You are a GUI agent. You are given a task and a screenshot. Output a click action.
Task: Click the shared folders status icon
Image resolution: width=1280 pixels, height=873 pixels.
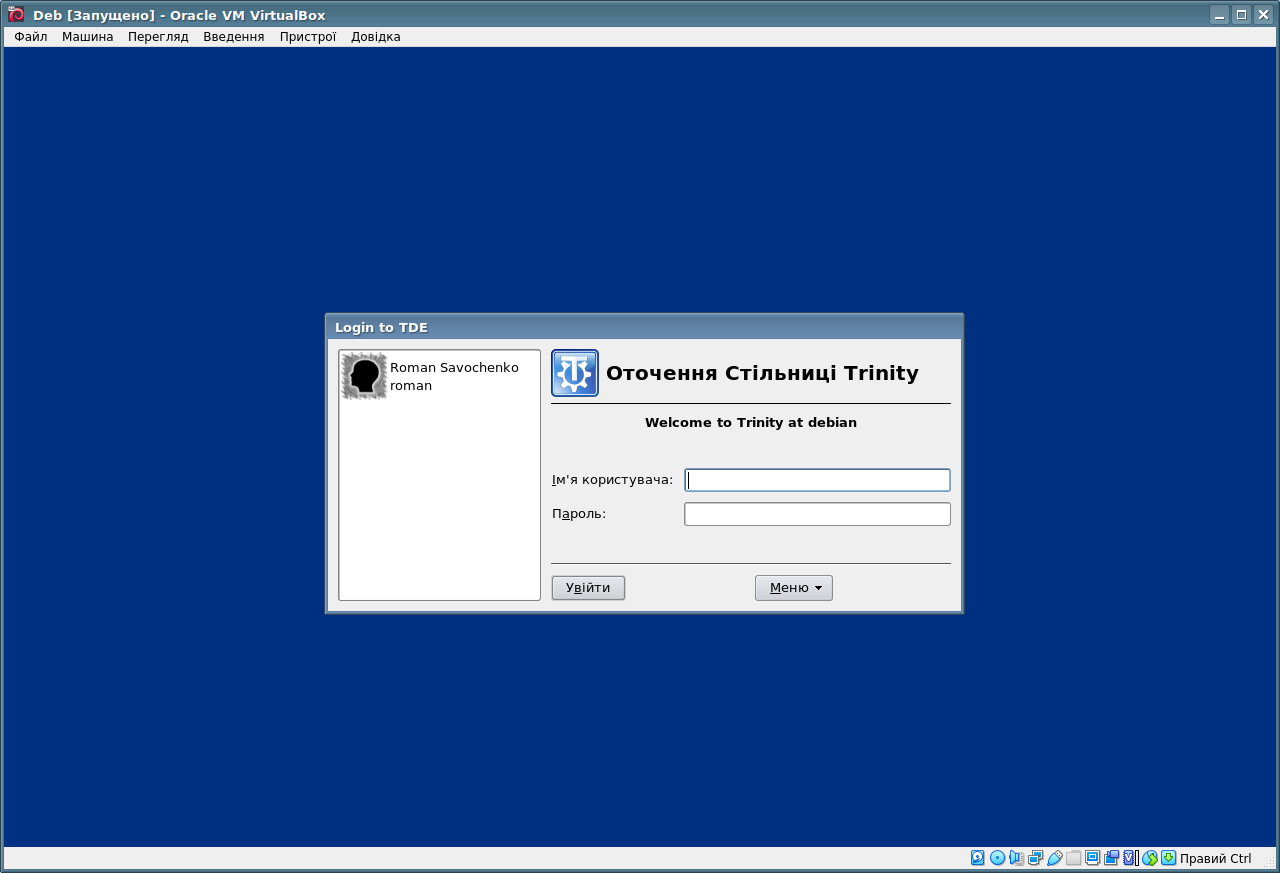pos(1073,858)
